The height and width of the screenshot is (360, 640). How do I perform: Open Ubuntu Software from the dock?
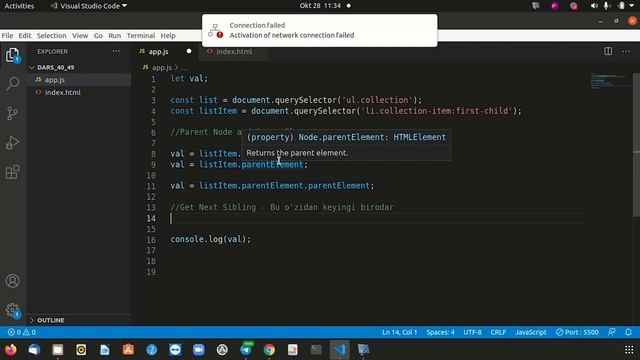128,350
